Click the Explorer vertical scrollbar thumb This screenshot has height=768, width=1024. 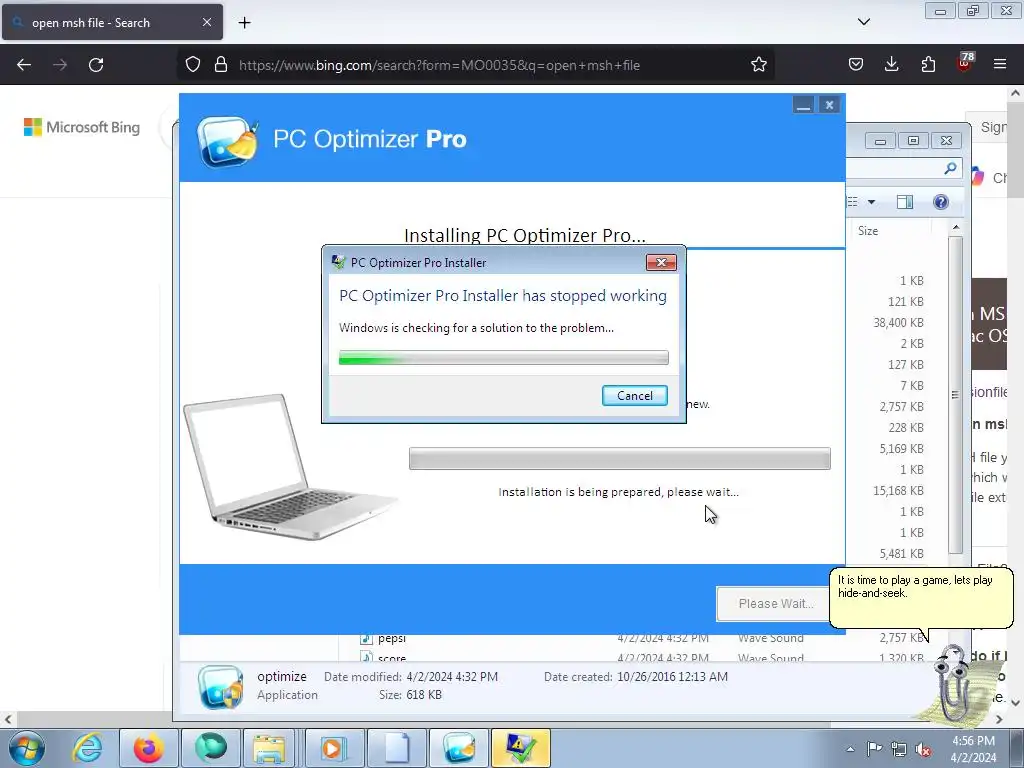point(955,394)
